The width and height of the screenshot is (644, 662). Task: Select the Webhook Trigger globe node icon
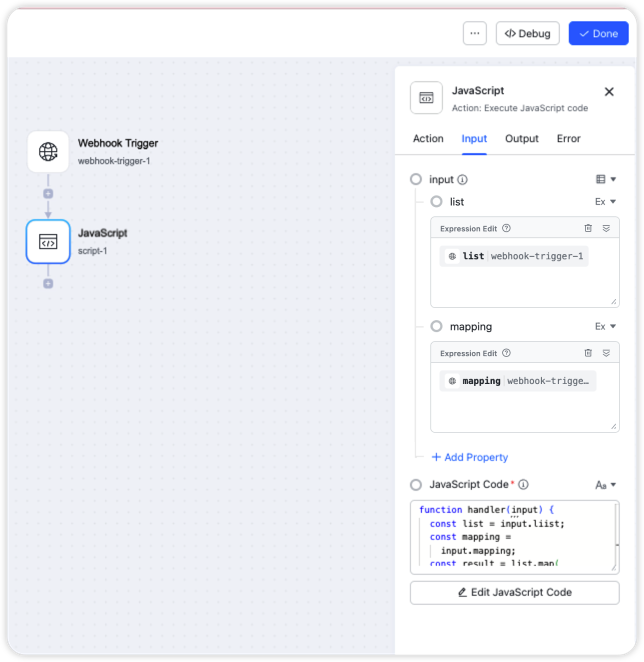point(48,152)
